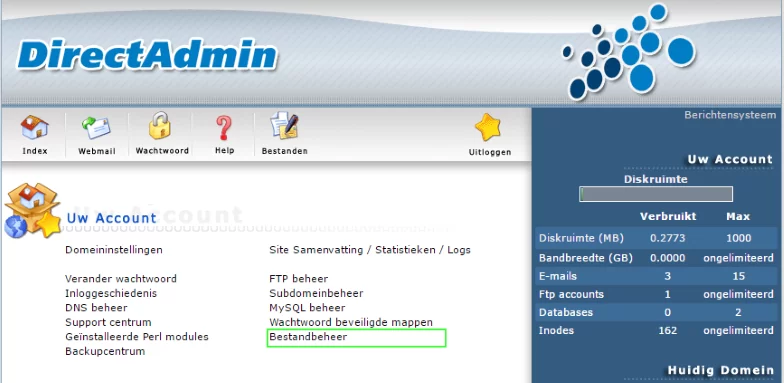Click the Index toolbar label

click(34, 151)
